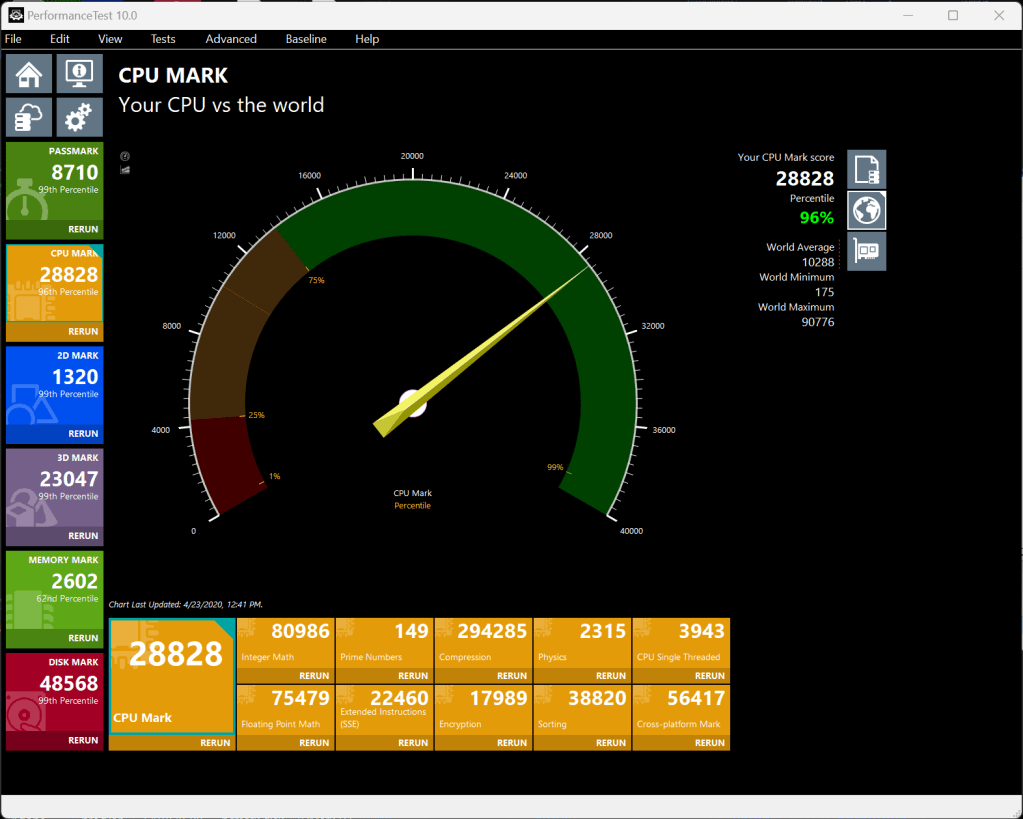Select the 2D Mark score tile

(x=54, y=385)
